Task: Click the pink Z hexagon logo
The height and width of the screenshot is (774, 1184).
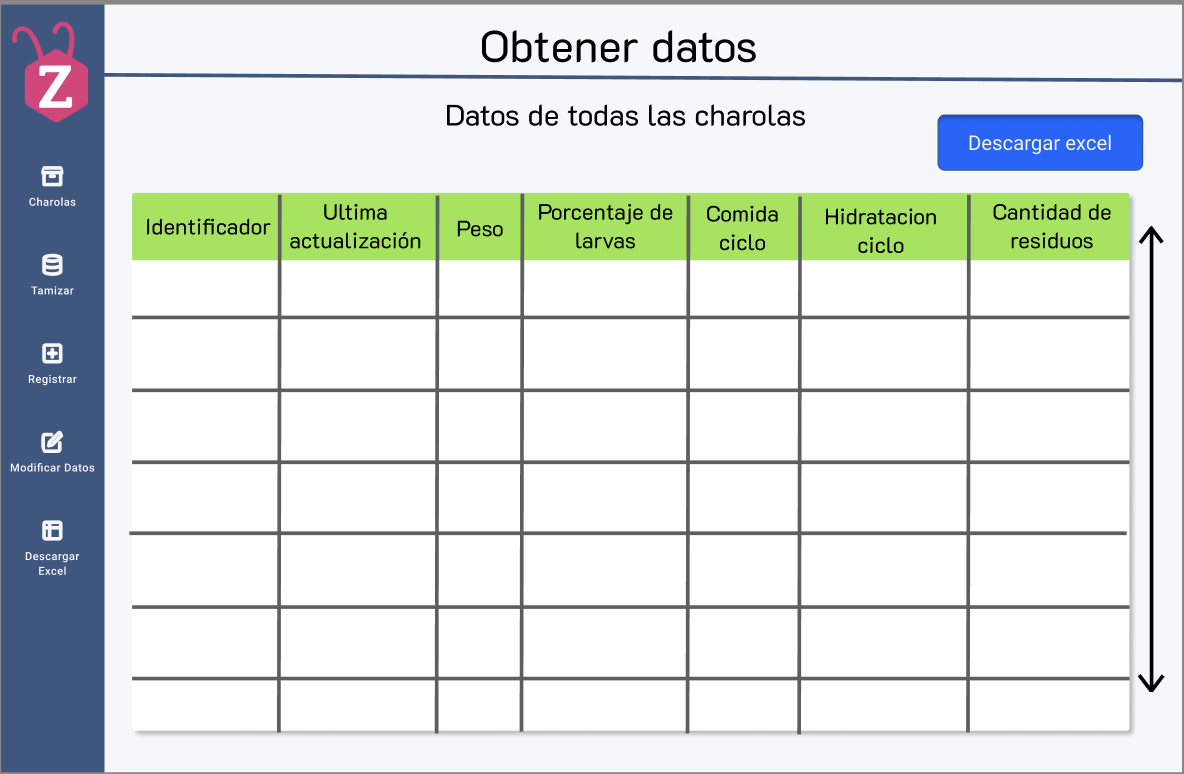Action: coord(56,86)
